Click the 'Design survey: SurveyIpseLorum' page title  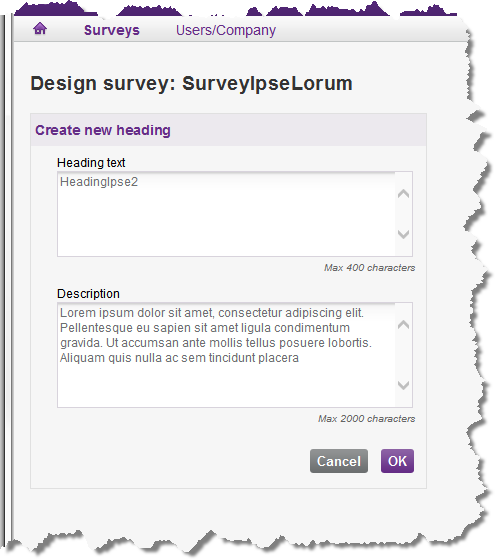[192, 84]
